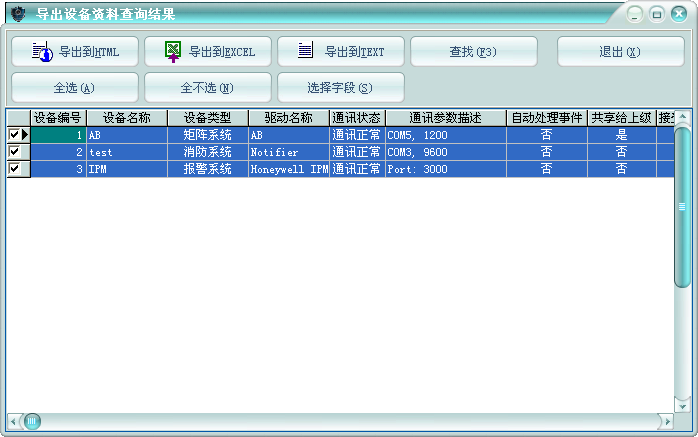The image size is (698, 437).
Task: Click the shield app icon in title bar
Action: (x=17, y=14)
